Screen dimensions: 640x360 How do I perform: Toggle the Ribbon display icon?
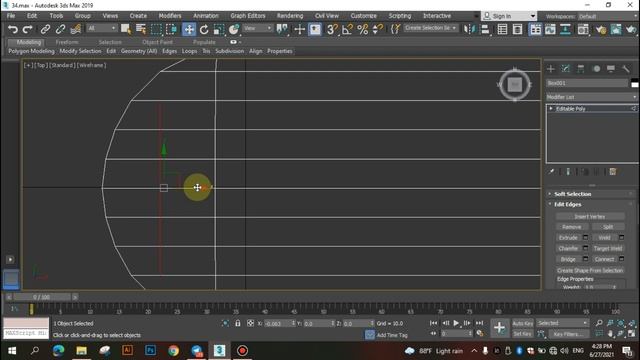[536, 29]
